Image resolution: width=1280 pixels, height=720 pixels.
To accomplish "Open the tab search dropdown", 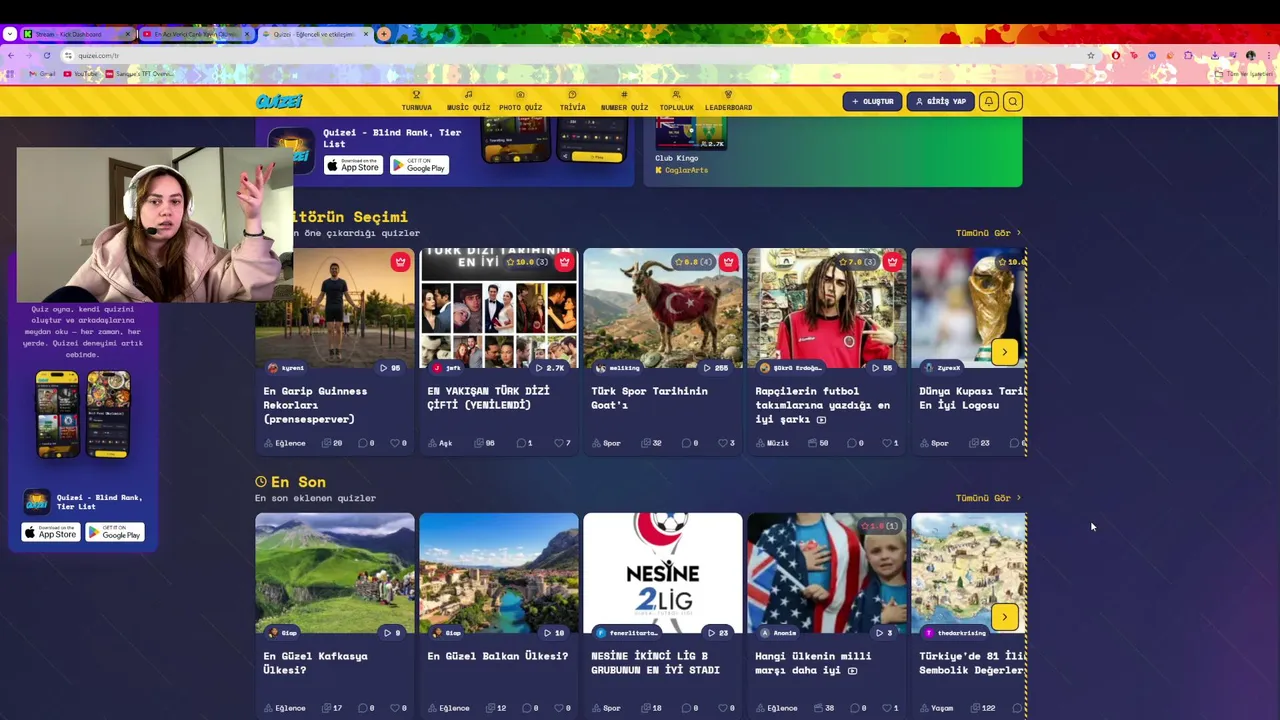I will pos(9,34).
